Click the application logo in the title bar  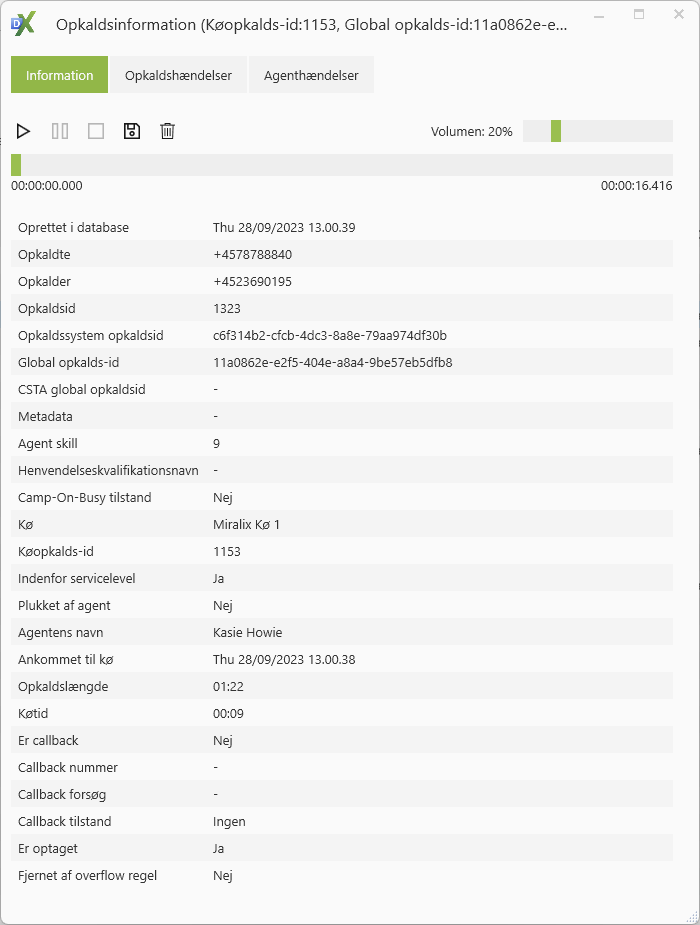(24, 24)
